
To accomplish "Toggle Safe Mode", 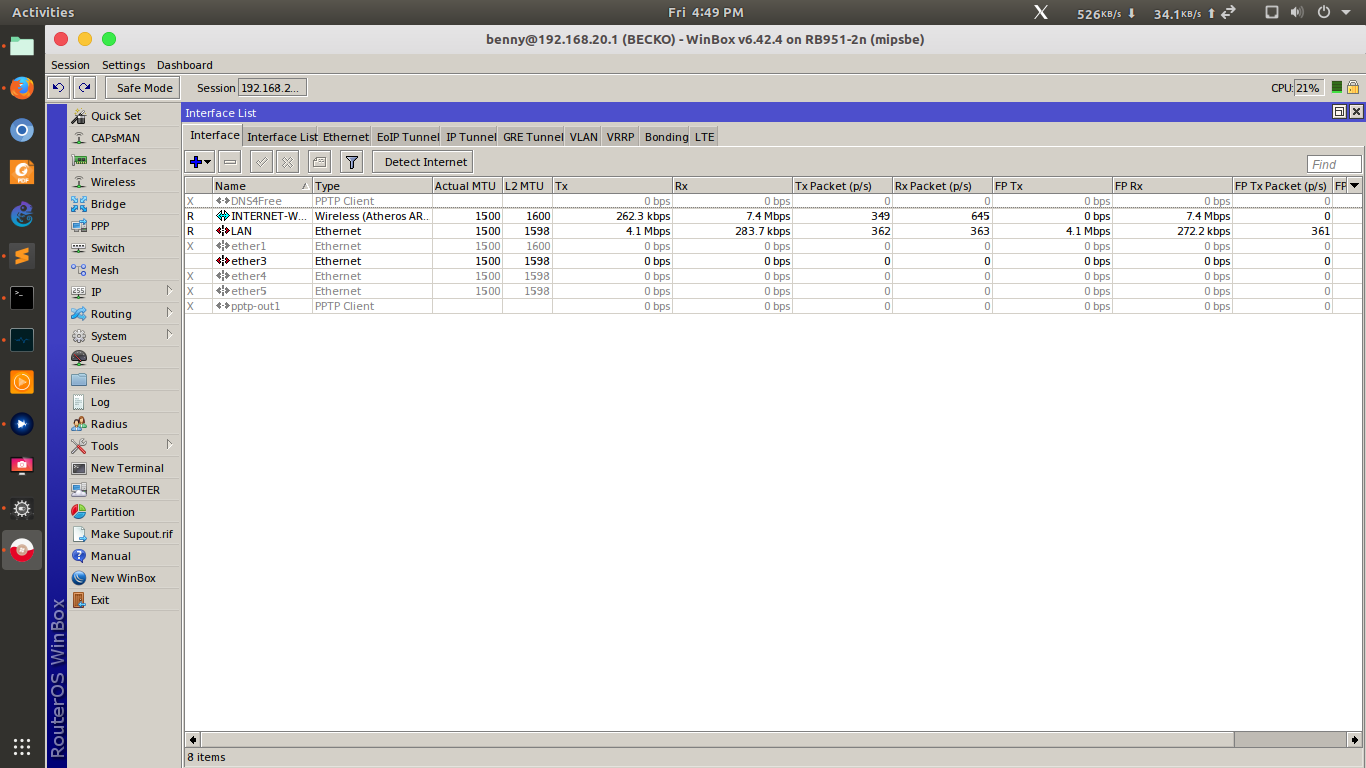I will pyautogui.click(x=144, y=88).
